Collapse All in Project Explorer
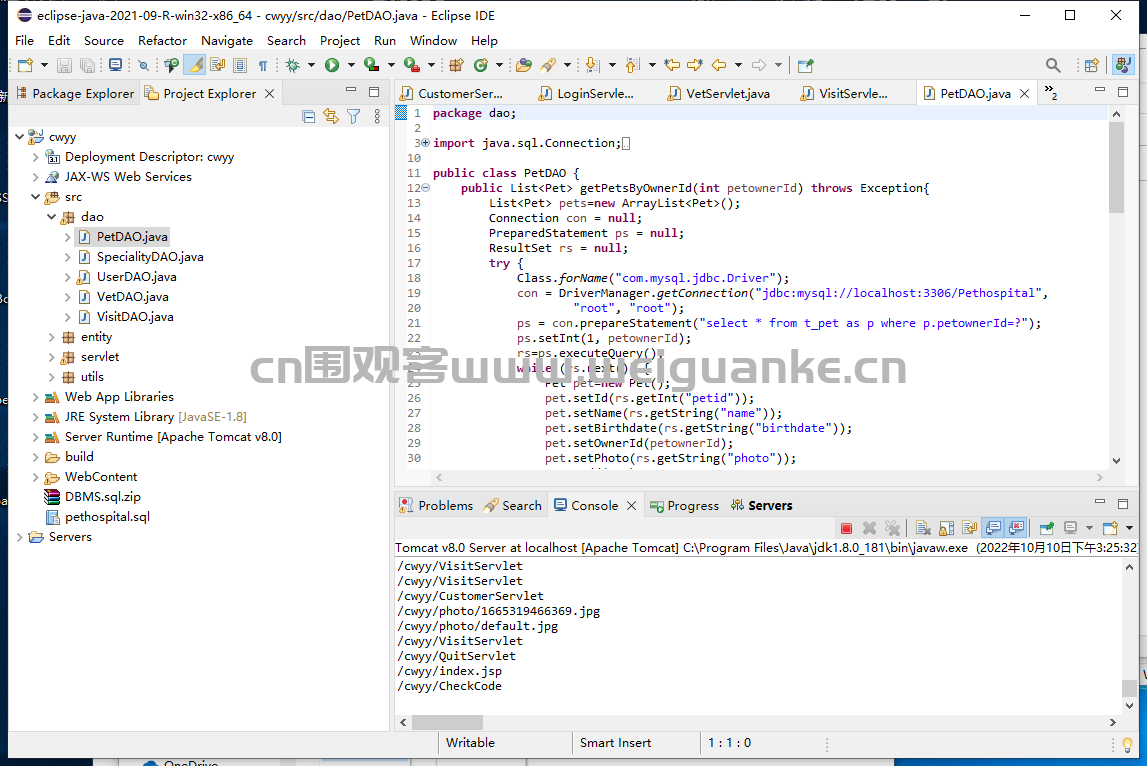 click(309, 116)
